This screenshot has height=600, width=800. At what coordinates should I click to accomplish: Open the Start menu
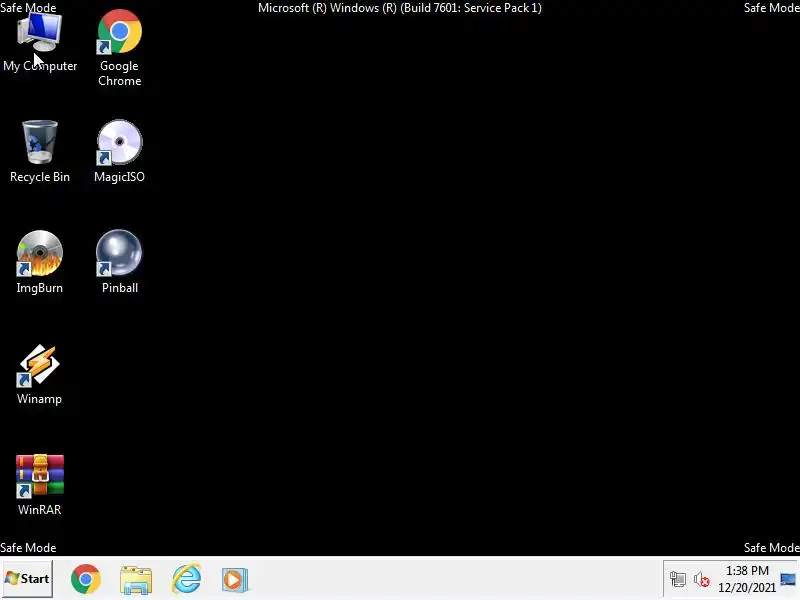(x=27, y=579)
